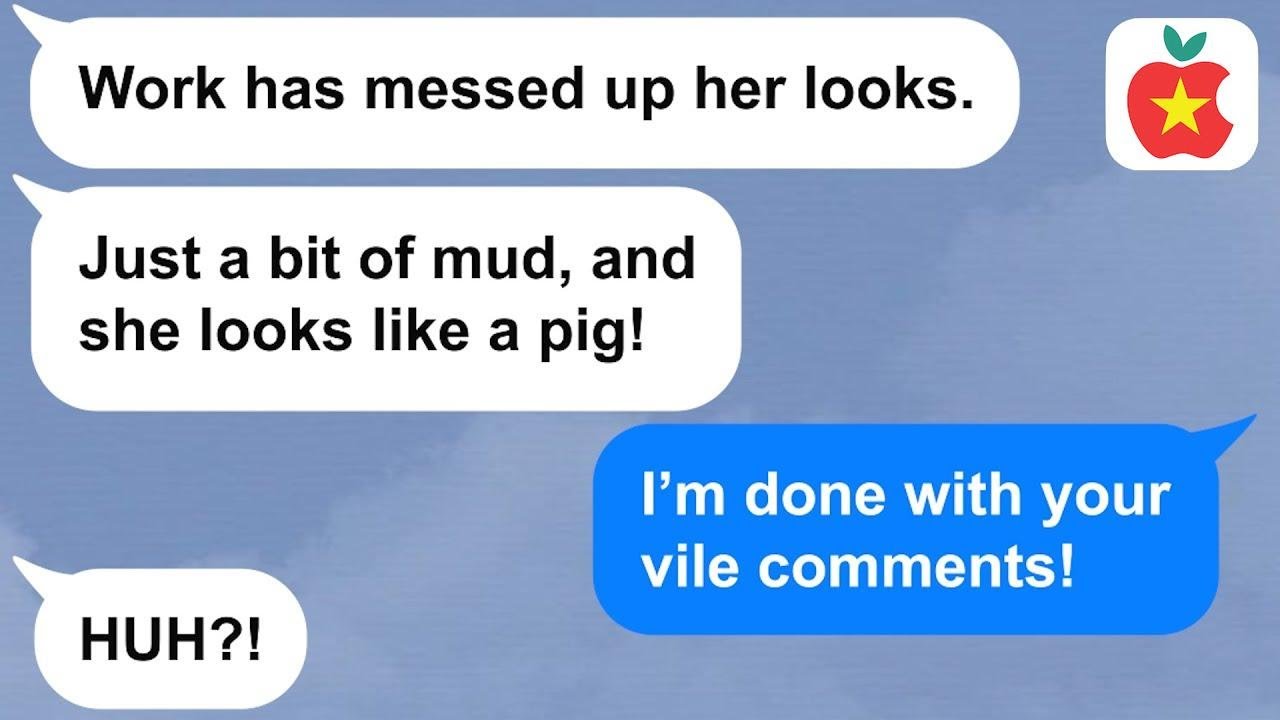This screenshot has height=720, width=1280.
Task: Click the red apple logo icon
Action: (x=1181, y=95)
